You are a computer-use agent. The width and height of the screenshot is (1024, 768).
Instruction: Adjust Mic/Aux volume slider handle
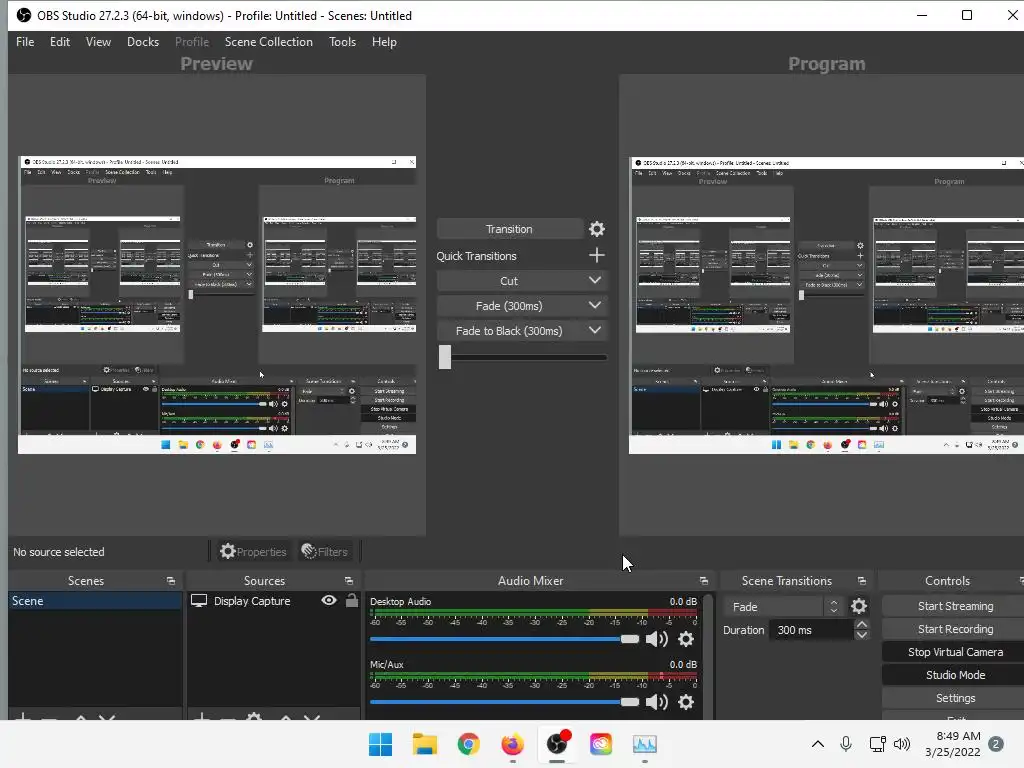630,702
